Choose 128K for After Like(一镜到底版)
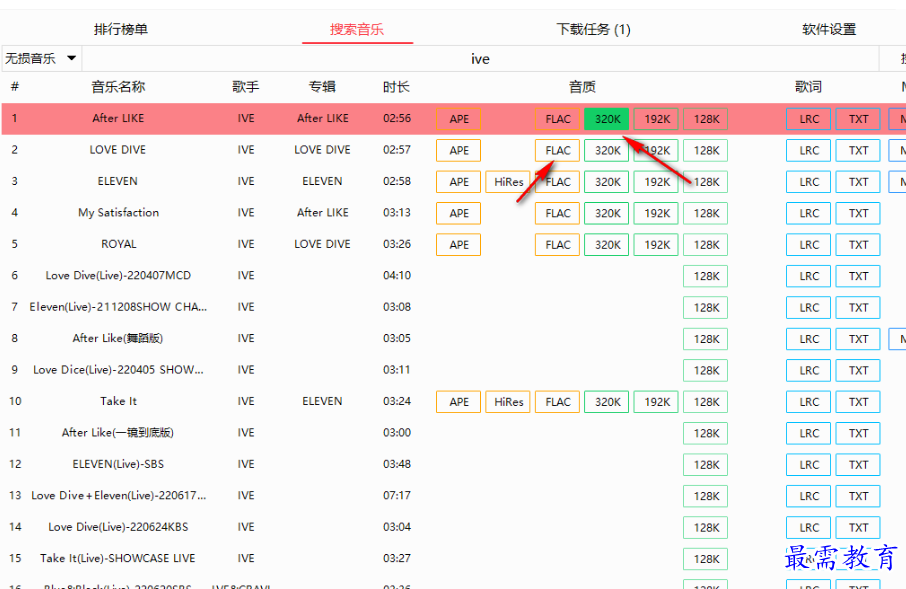Viewport: 906px width, 589px height. pyautogui.click(x=706, y=433)
